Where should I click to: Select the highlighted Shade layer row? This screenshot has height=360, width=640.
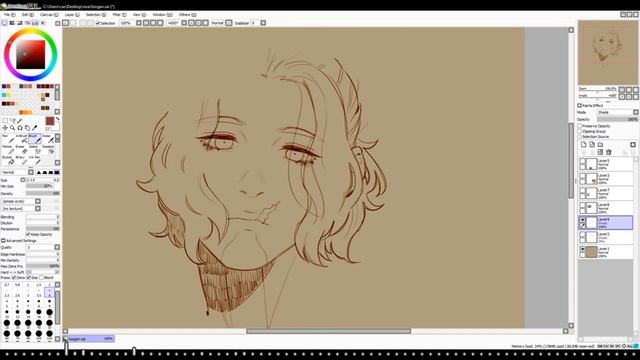606,222
